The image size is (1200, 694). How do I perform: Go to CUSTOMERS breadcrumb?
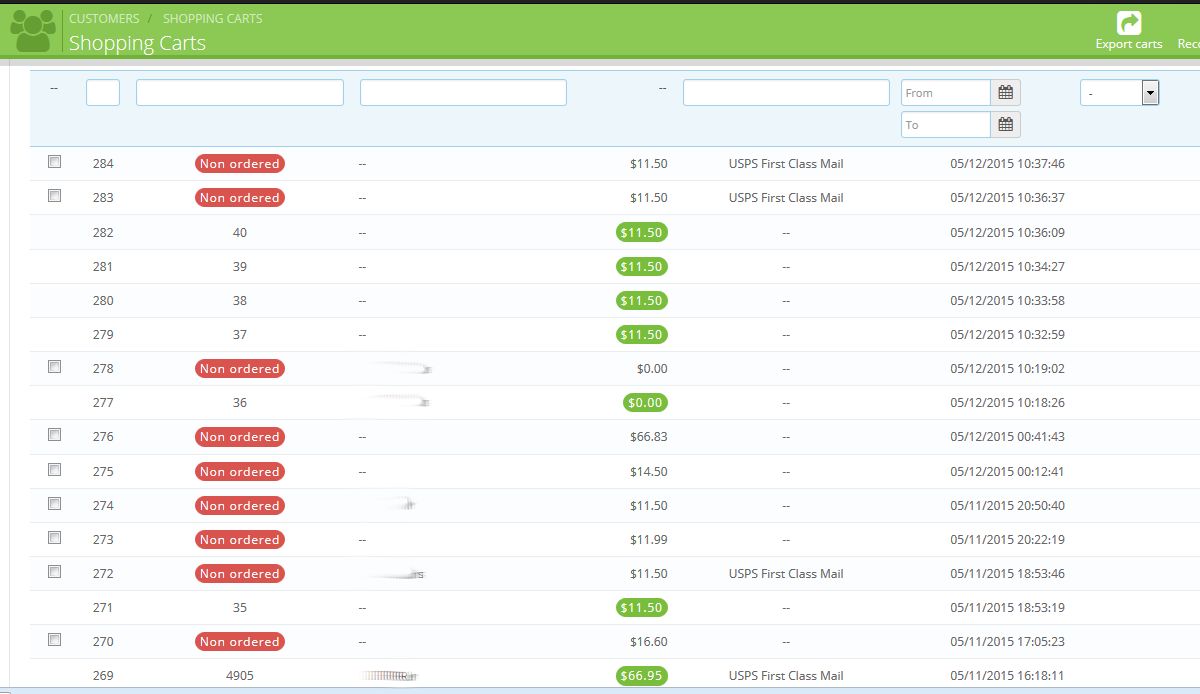(x=104, y=18)
